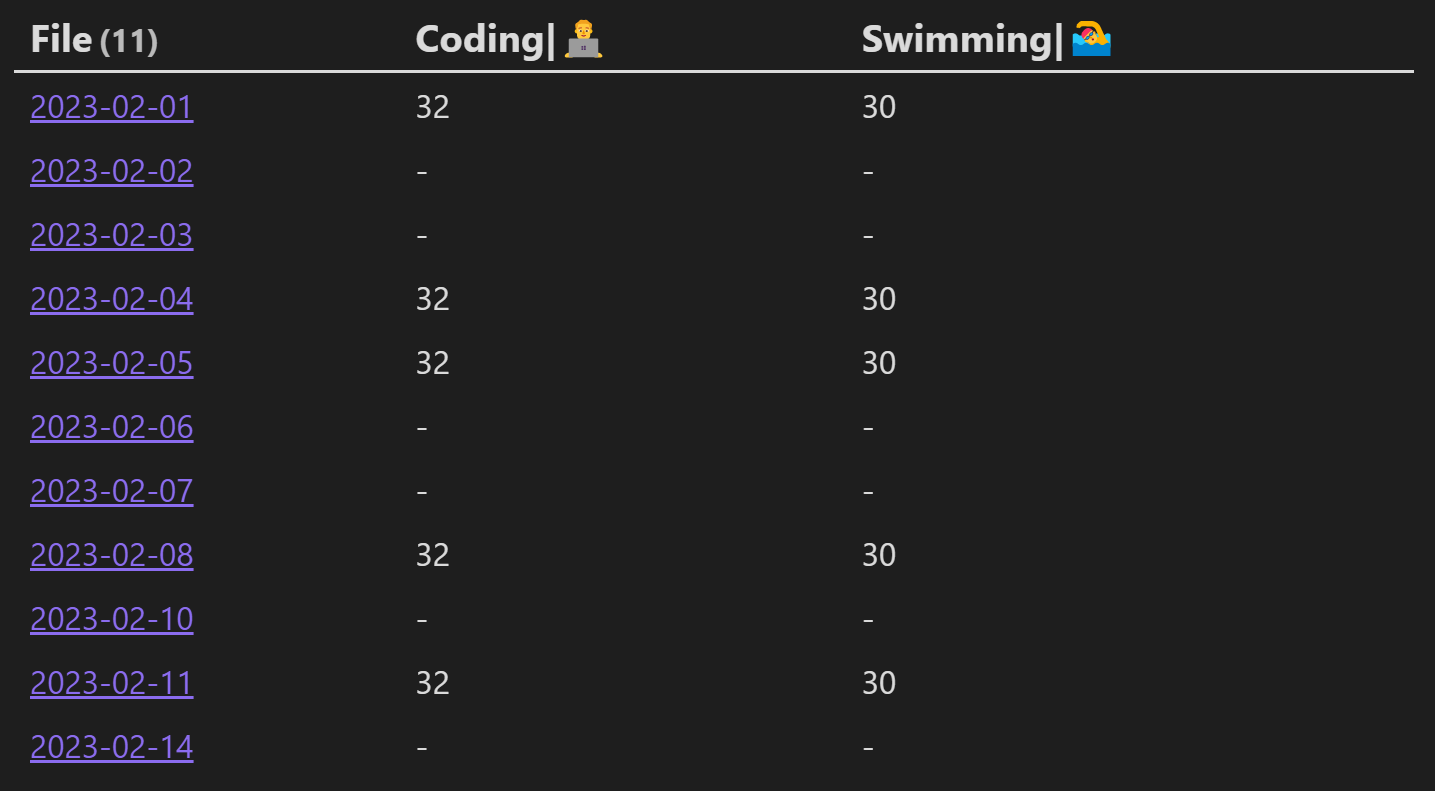Open the 2023-02-10 note
Screen dimensions: 1435x791
pos(111,619)
